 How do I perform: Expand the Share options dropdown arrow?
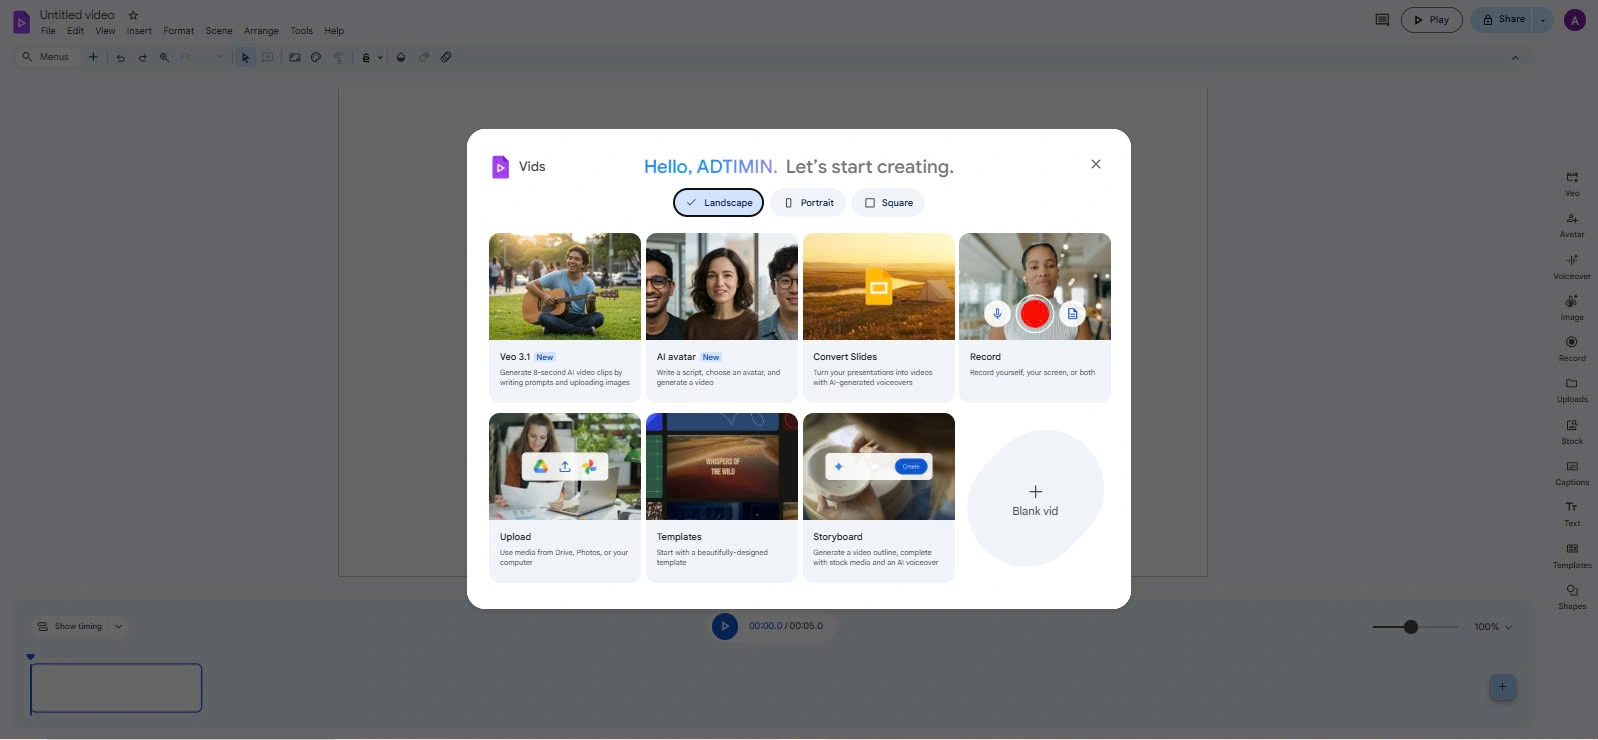tap(1542, 20)
